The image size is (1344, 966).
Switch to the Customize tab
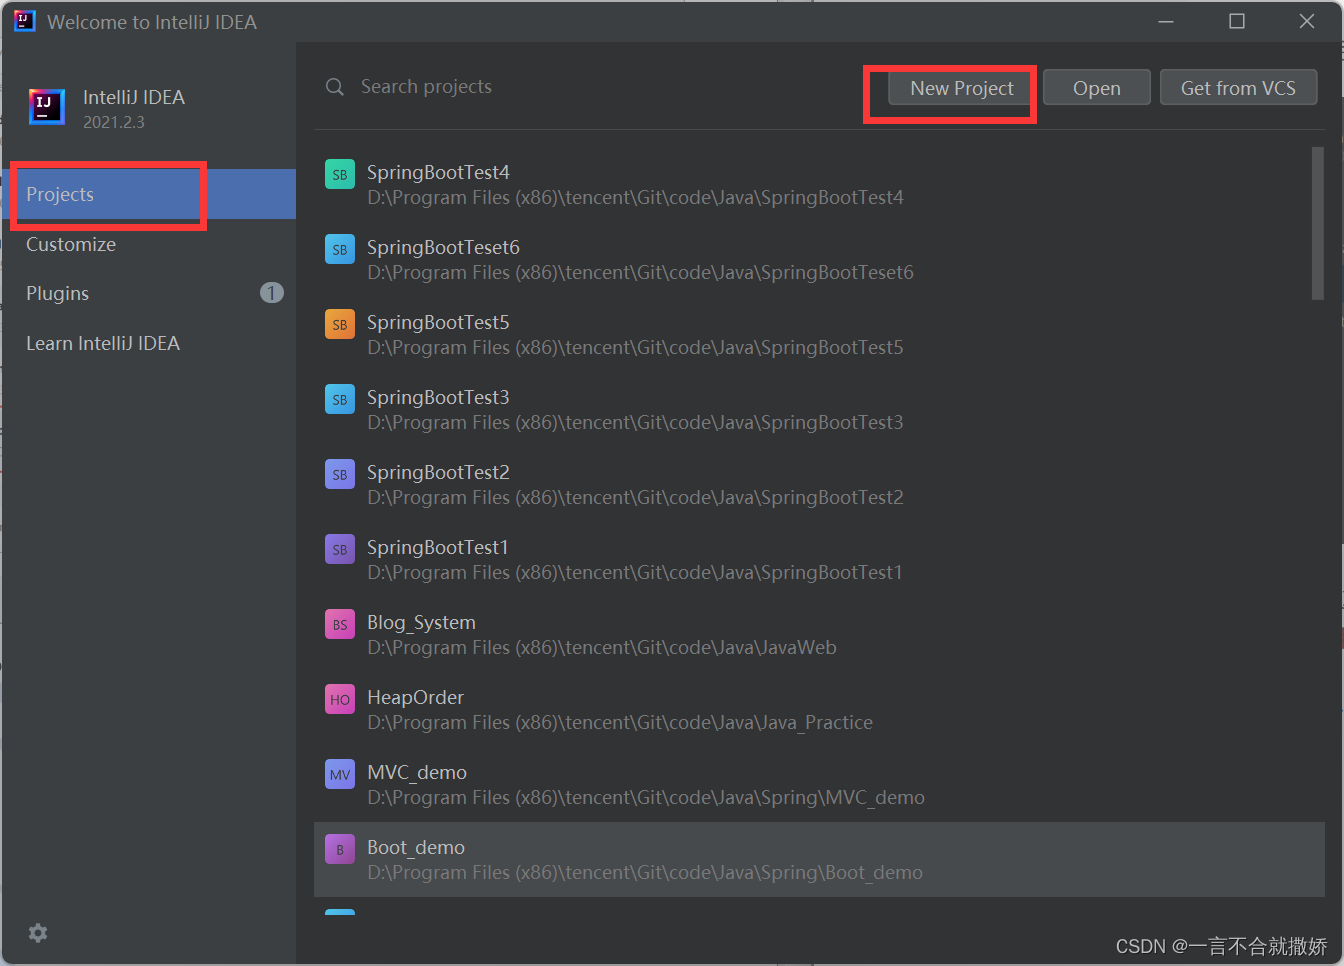pyautogui.click(x=149, y=244)
